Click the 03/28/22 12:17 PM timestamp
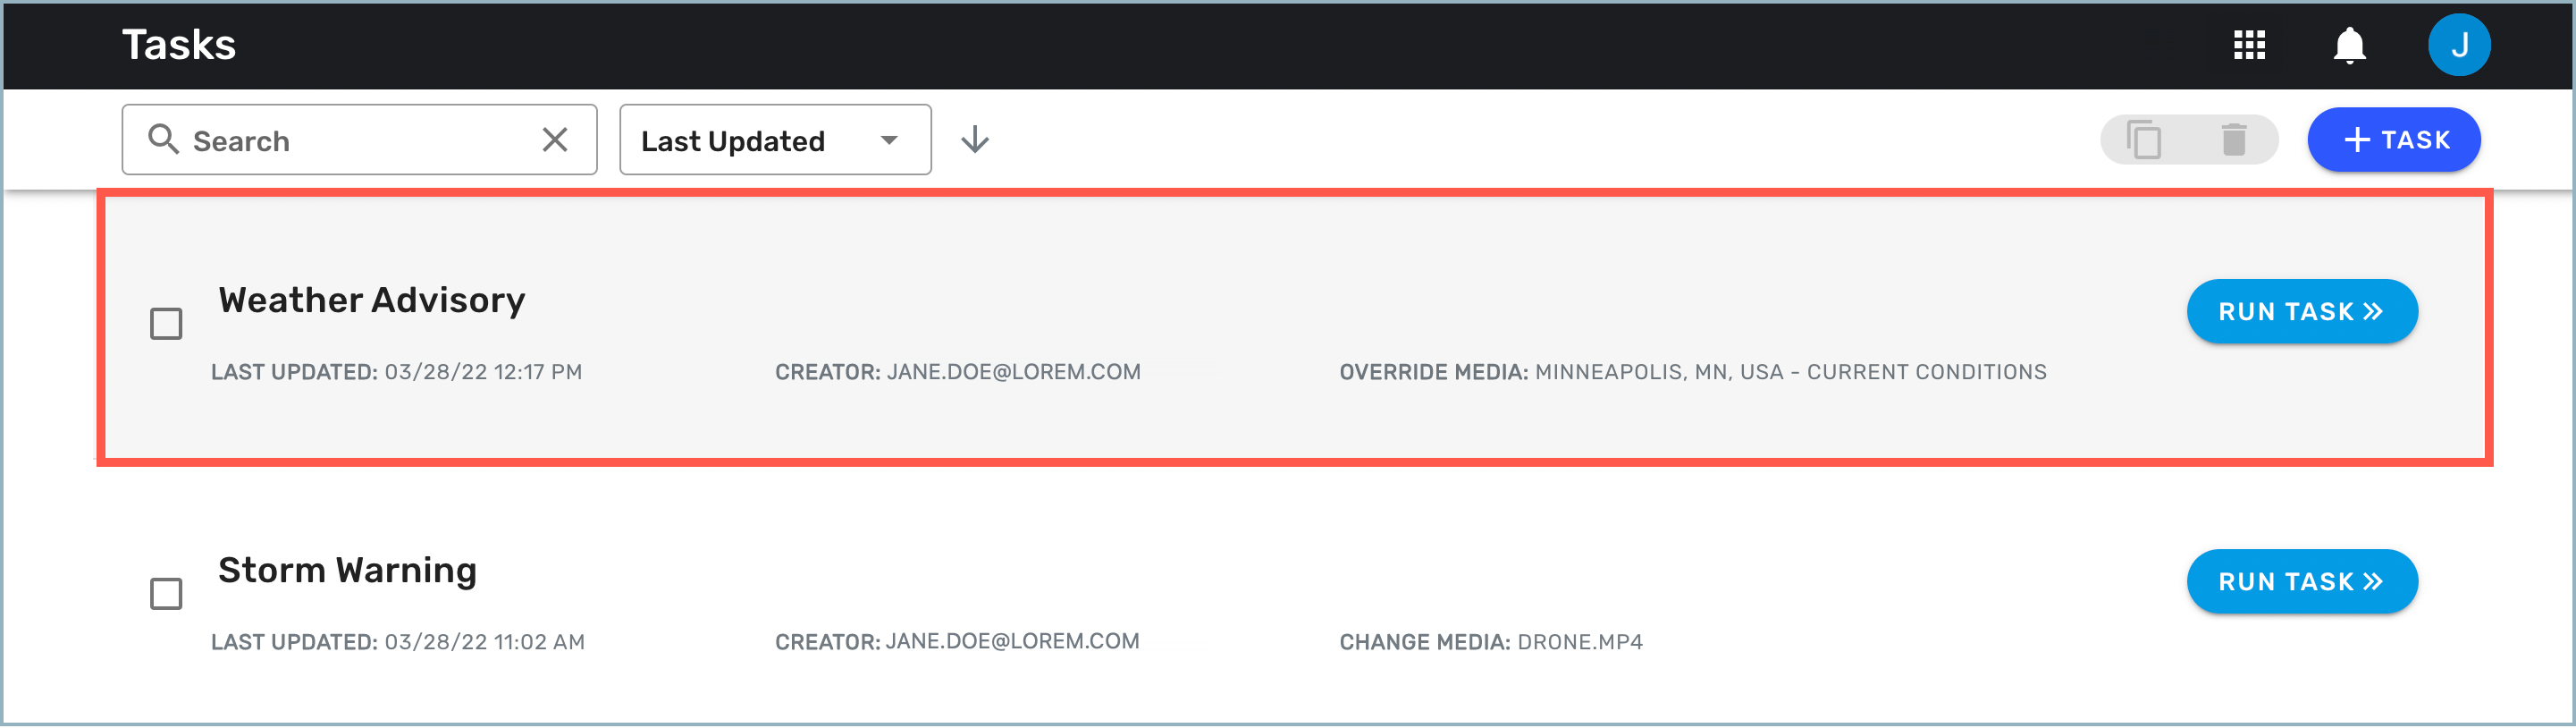2576x728 pixels. [483, 372]
